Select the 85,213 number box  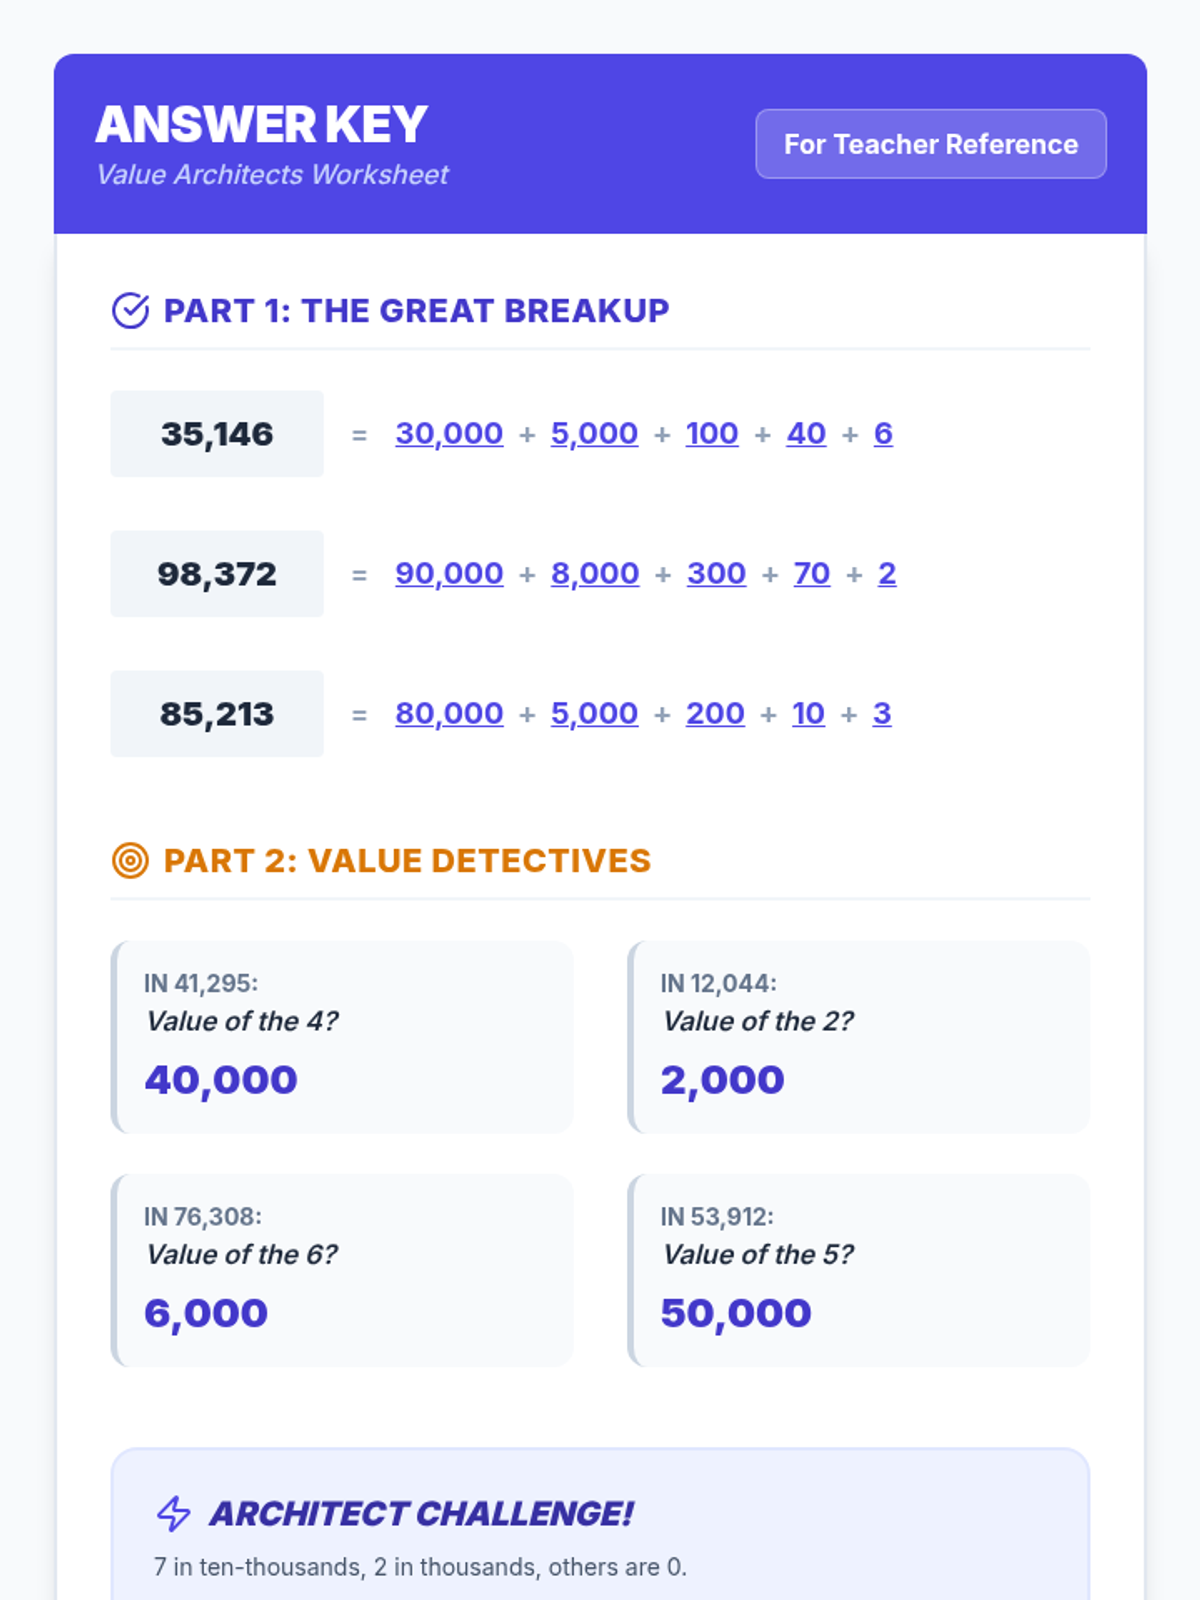[217, 714]
